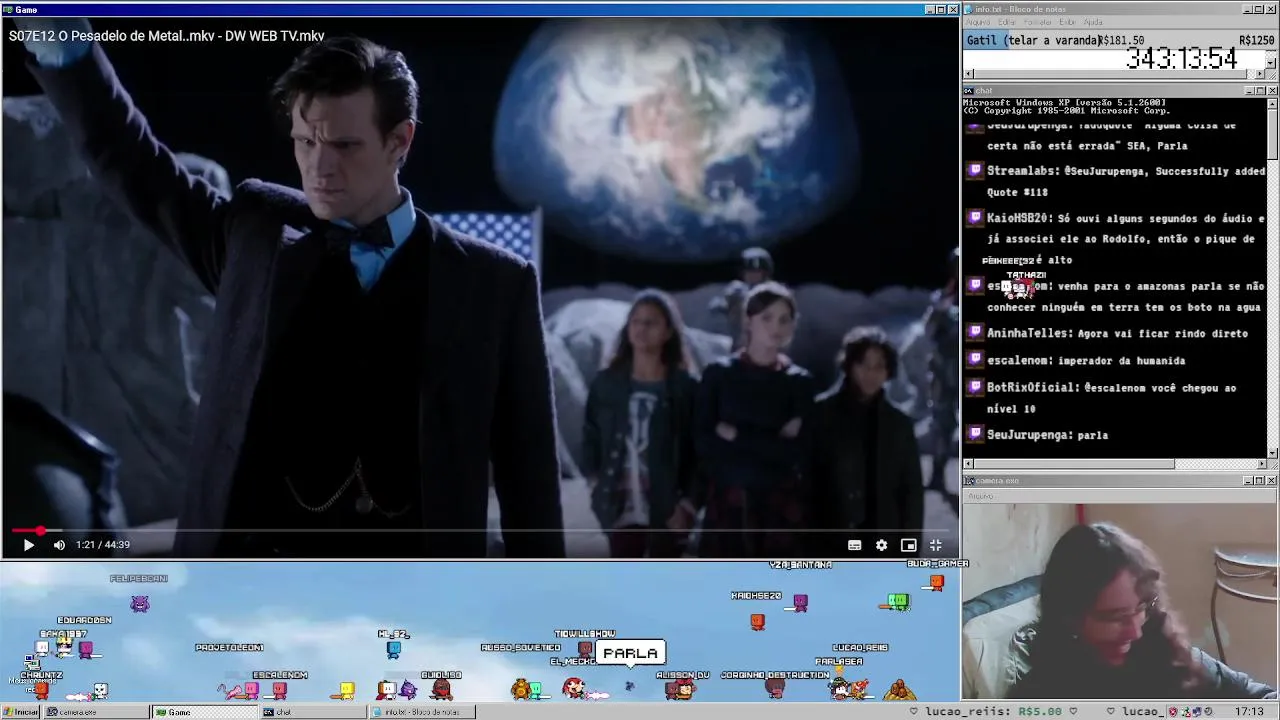Click the Game window title icon
This screenshot has width=1280, height=720.
(x=8, y=9)
